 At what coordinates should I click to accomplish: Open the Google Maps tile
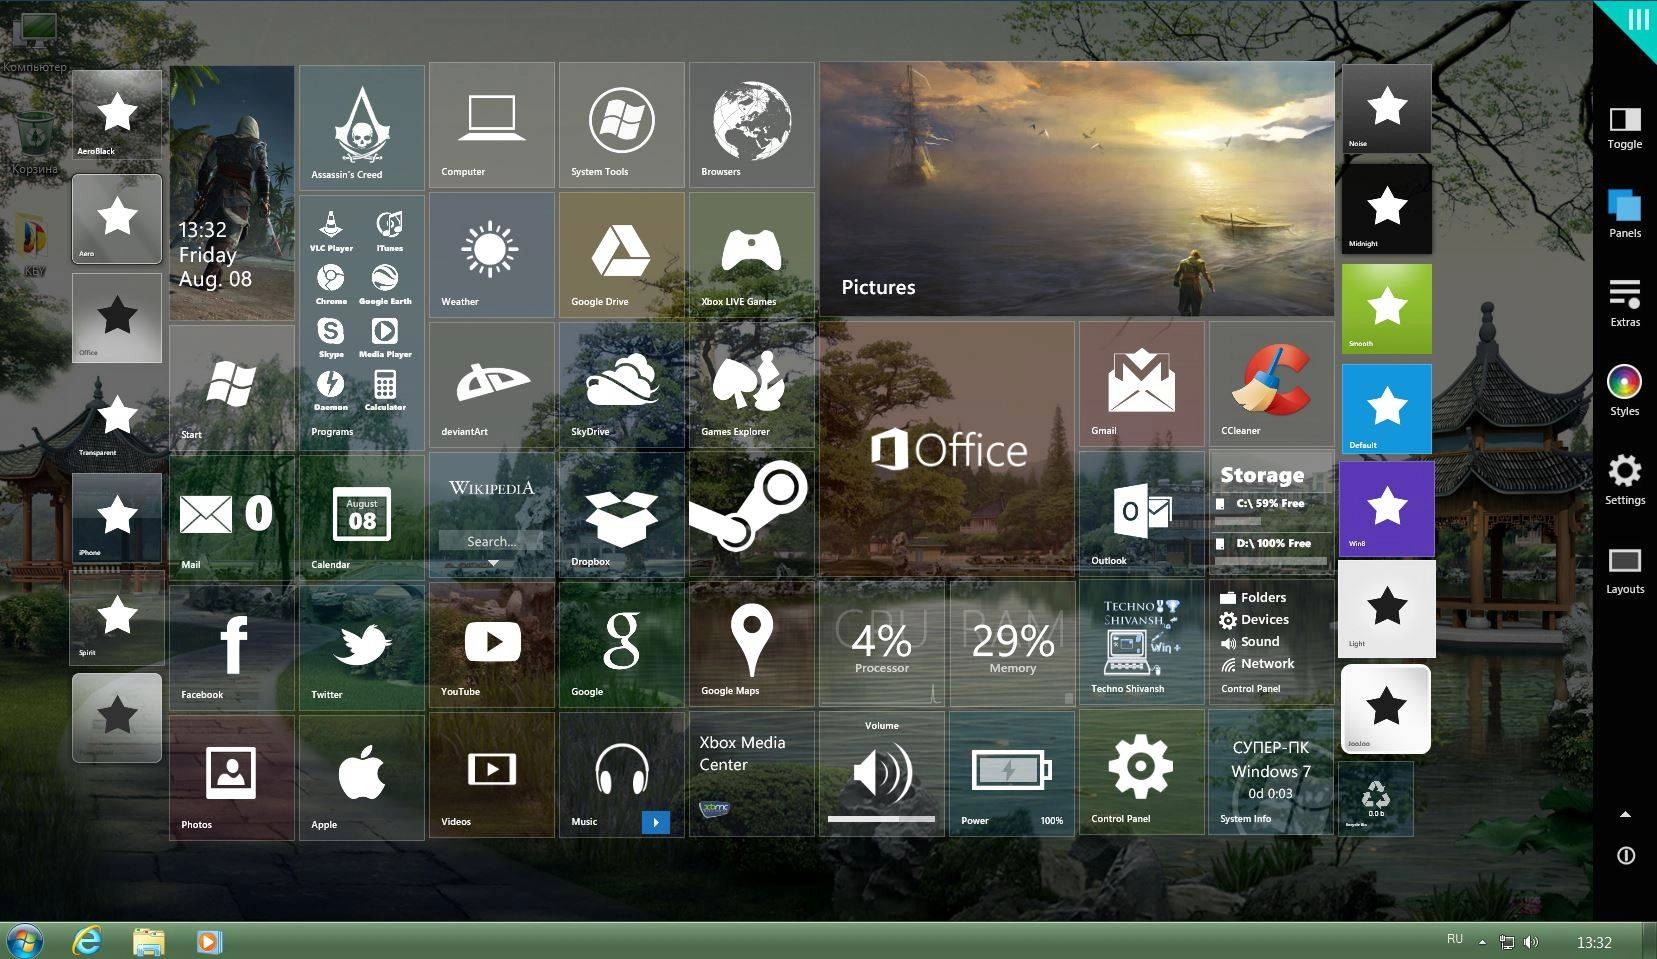(x=752, y=645)
